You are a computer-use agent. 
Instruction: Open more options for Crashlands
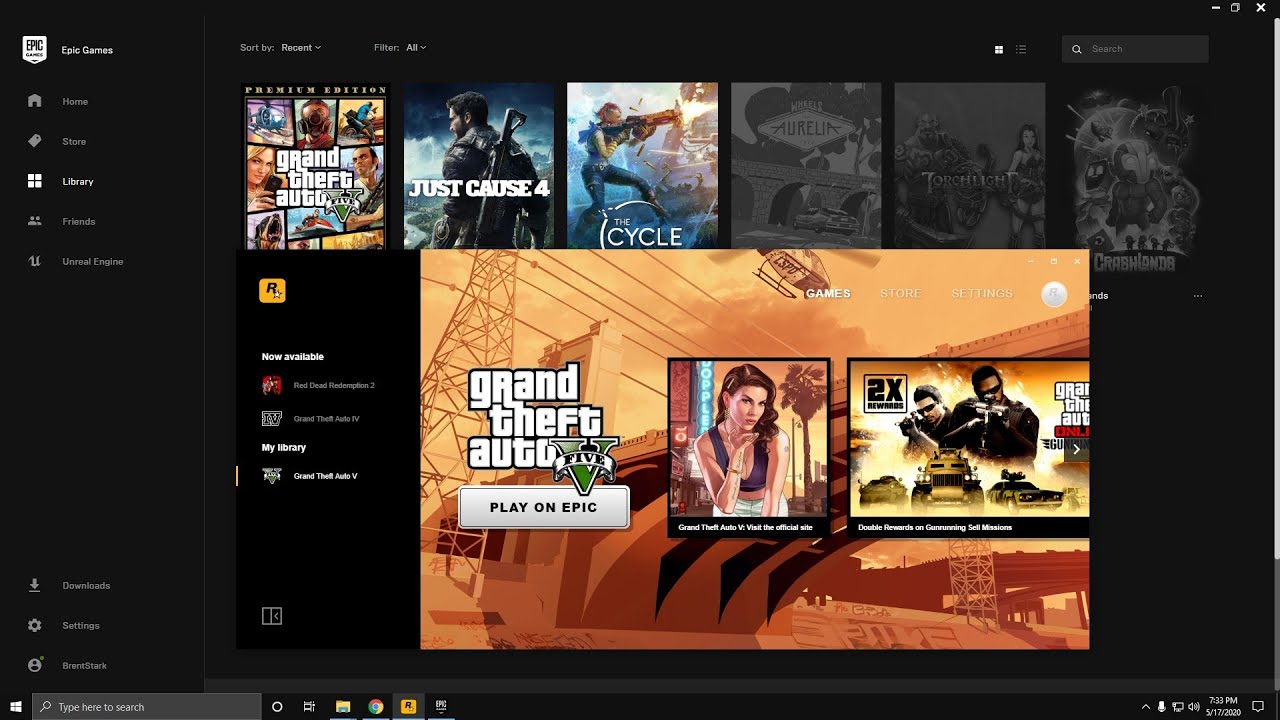tap(1198, 296)
